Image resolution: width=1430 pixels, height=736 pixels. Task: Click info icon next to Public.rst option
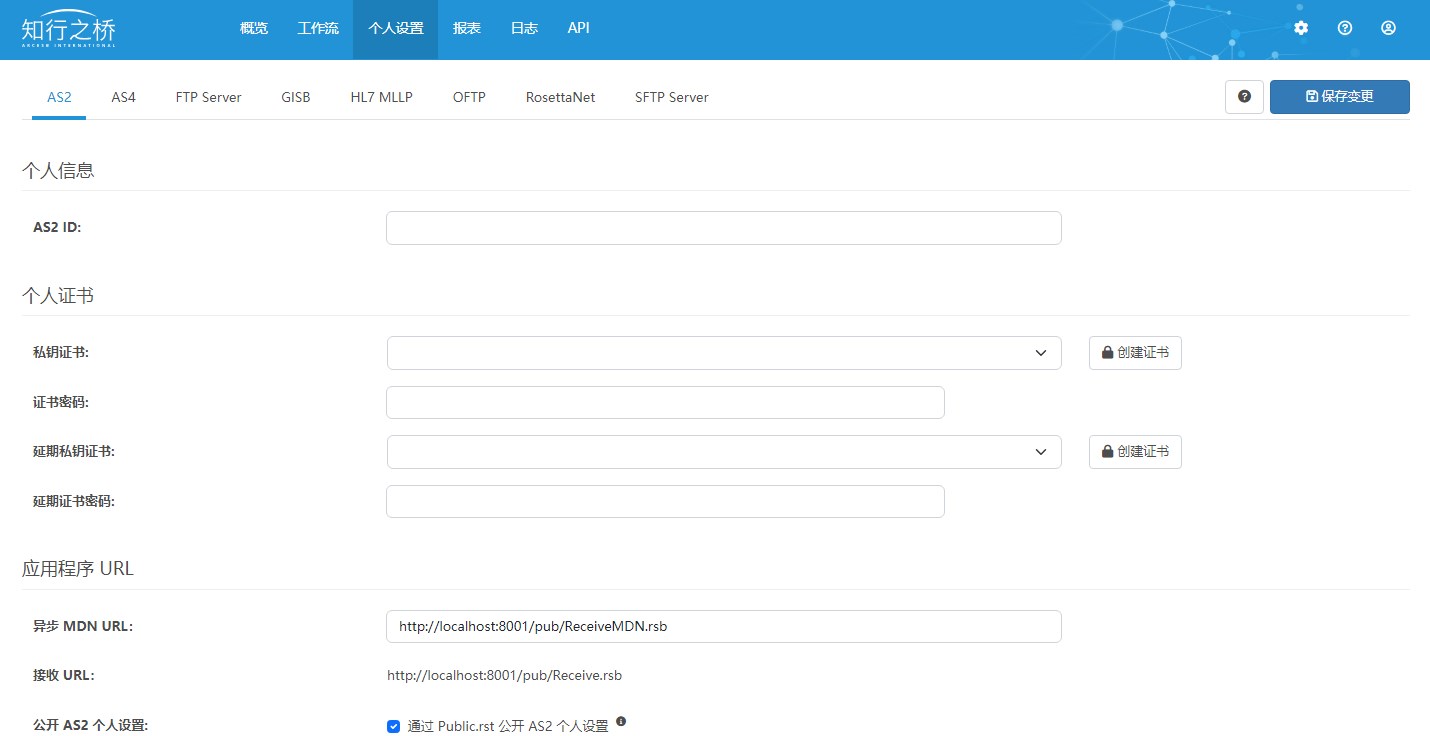(x=621, y=721)
